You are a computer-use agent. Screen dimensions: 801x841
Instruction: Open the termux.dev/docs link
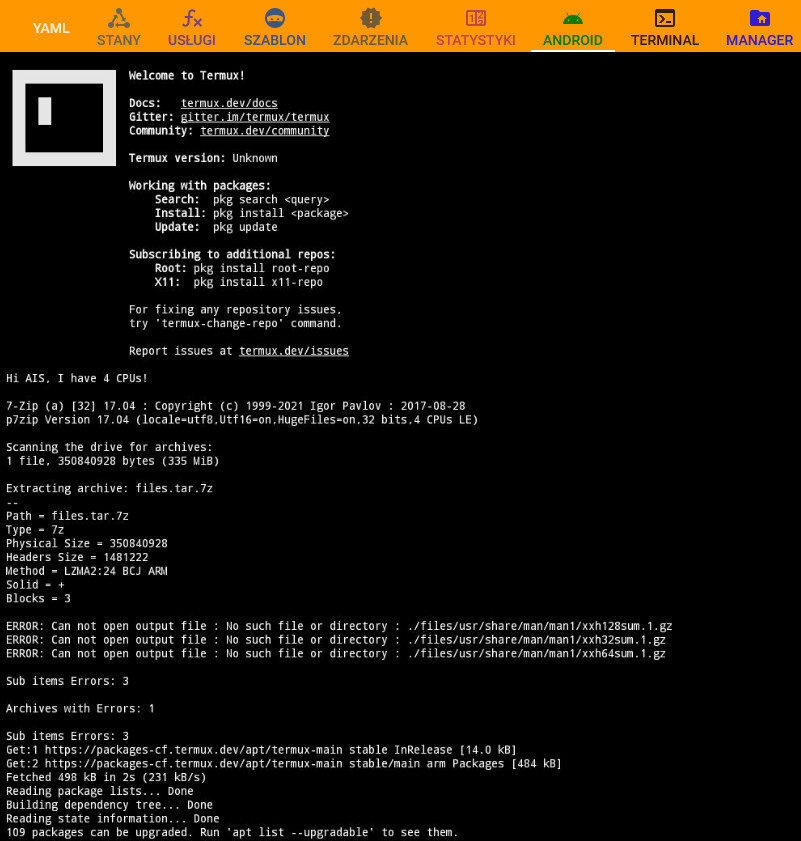tap(229, 103)
